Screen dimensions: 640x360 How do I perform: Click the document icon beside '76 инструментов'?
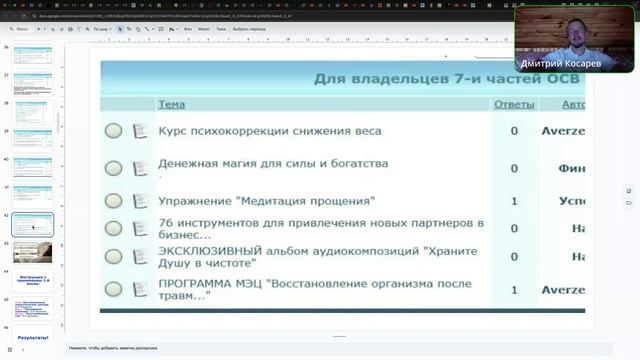click(x=140, y=229)
